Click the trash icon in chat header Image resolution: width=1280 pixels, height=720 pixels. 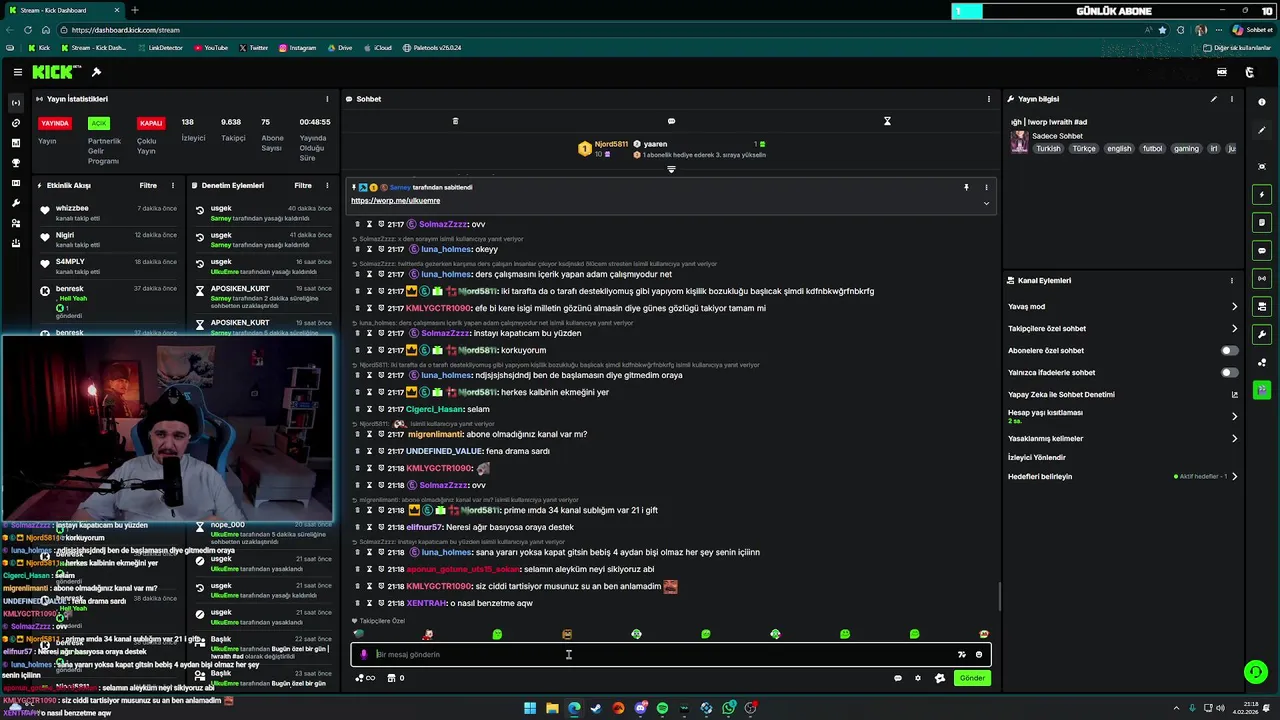coord(455,121)
